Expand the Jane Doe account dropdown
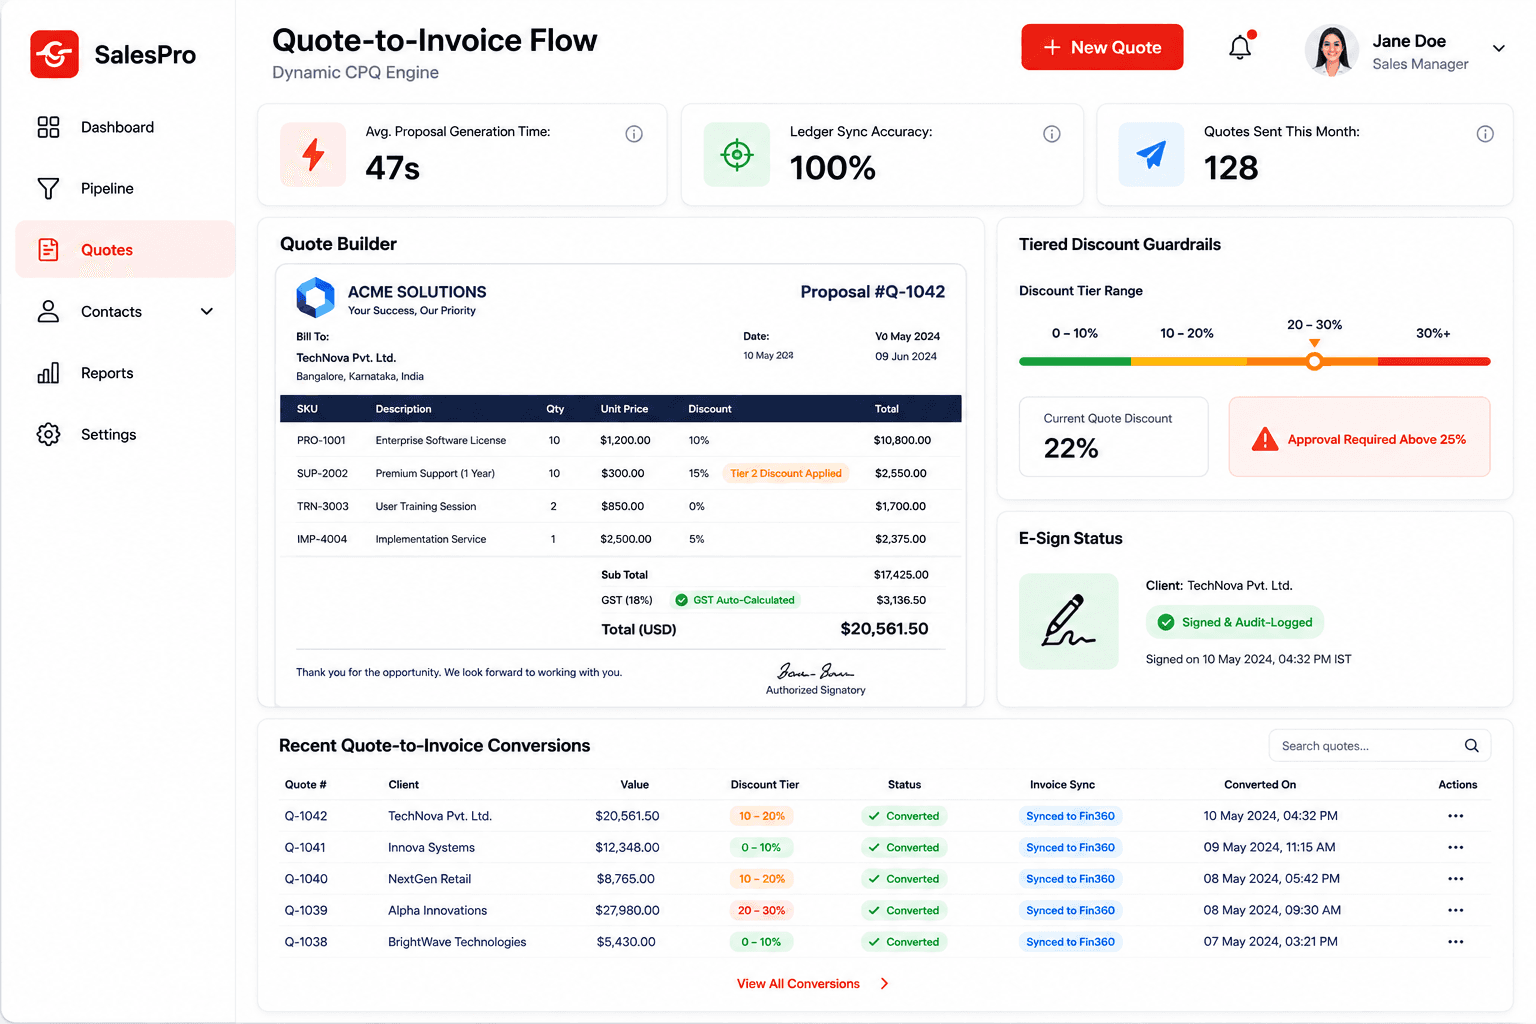The width and height of the screenshot is (1536, 1024). coord(1498,48)
